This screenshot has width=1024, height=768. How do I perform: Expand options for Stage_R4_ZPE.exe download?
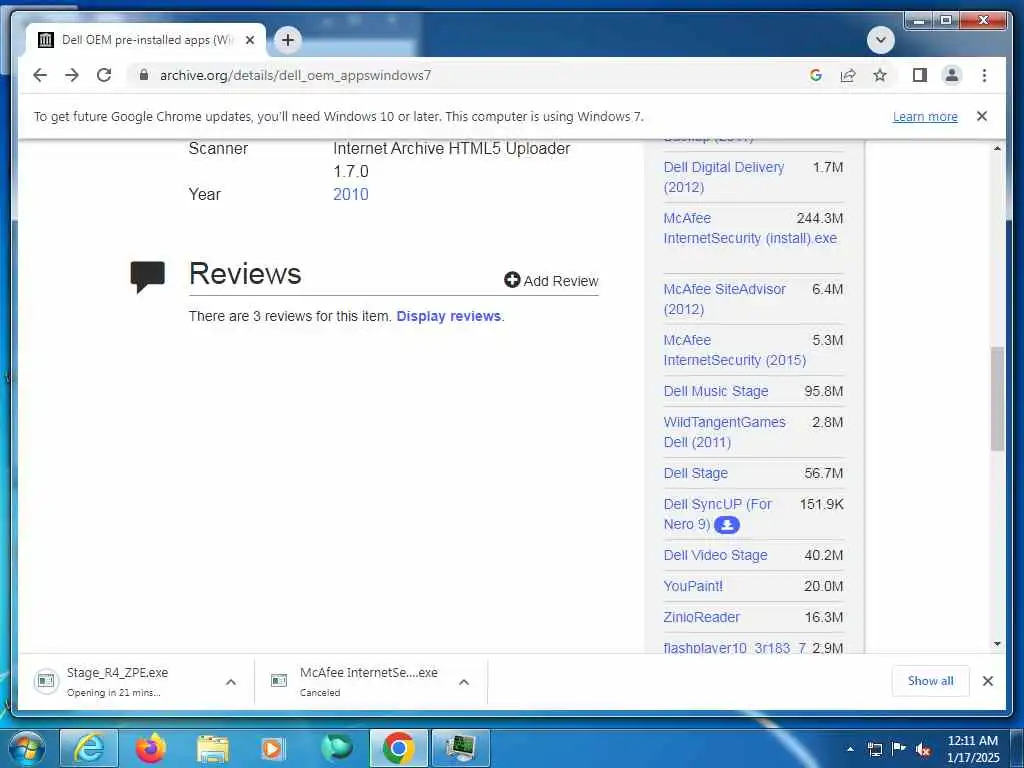point(231,682)
